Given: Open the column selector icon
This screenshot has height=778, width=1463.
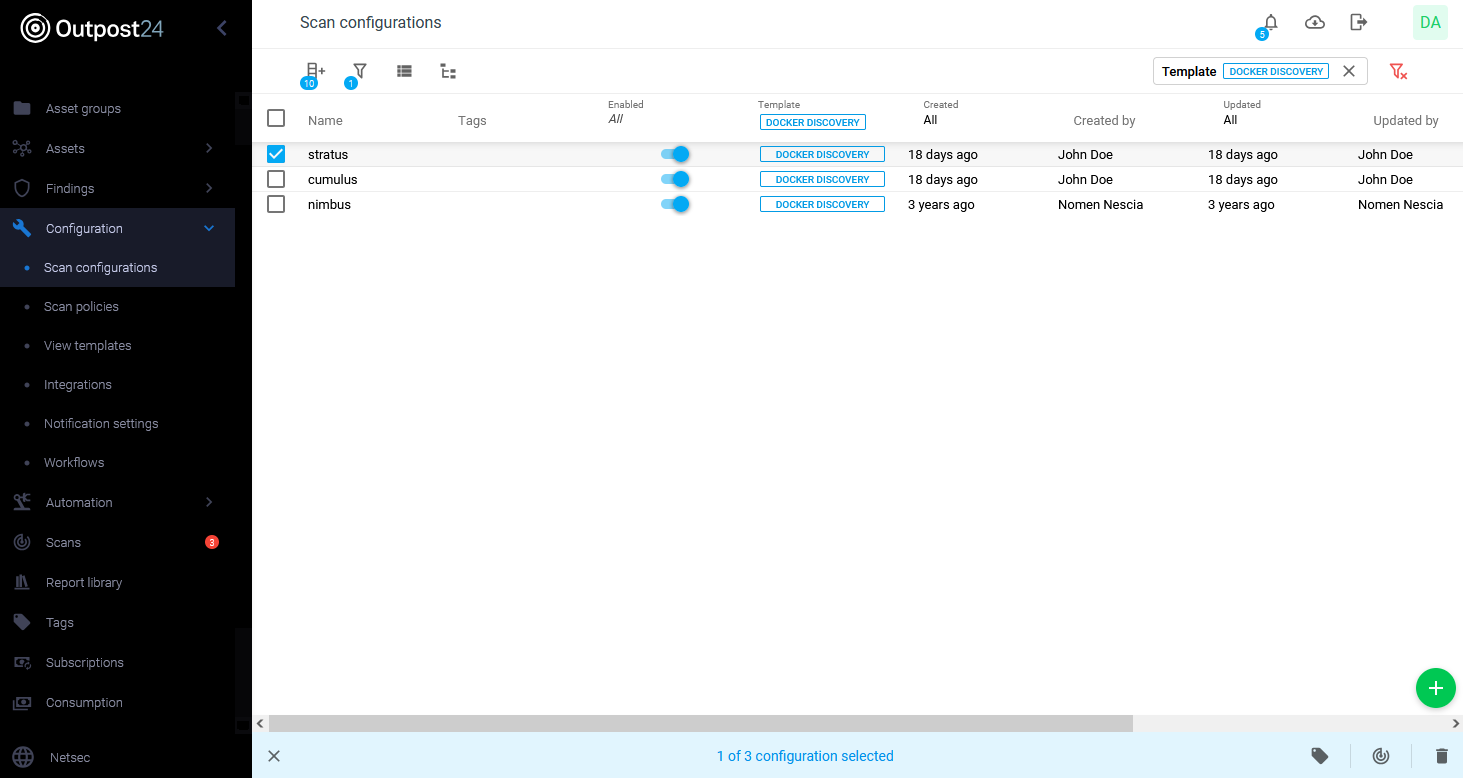Looking at the screenshot, I should coord(315,71).
